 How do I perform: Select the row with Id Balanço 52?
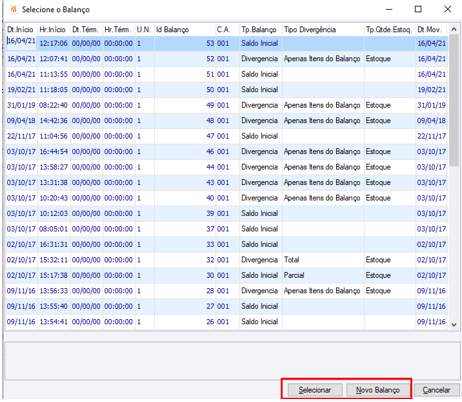tap(227, 59)
